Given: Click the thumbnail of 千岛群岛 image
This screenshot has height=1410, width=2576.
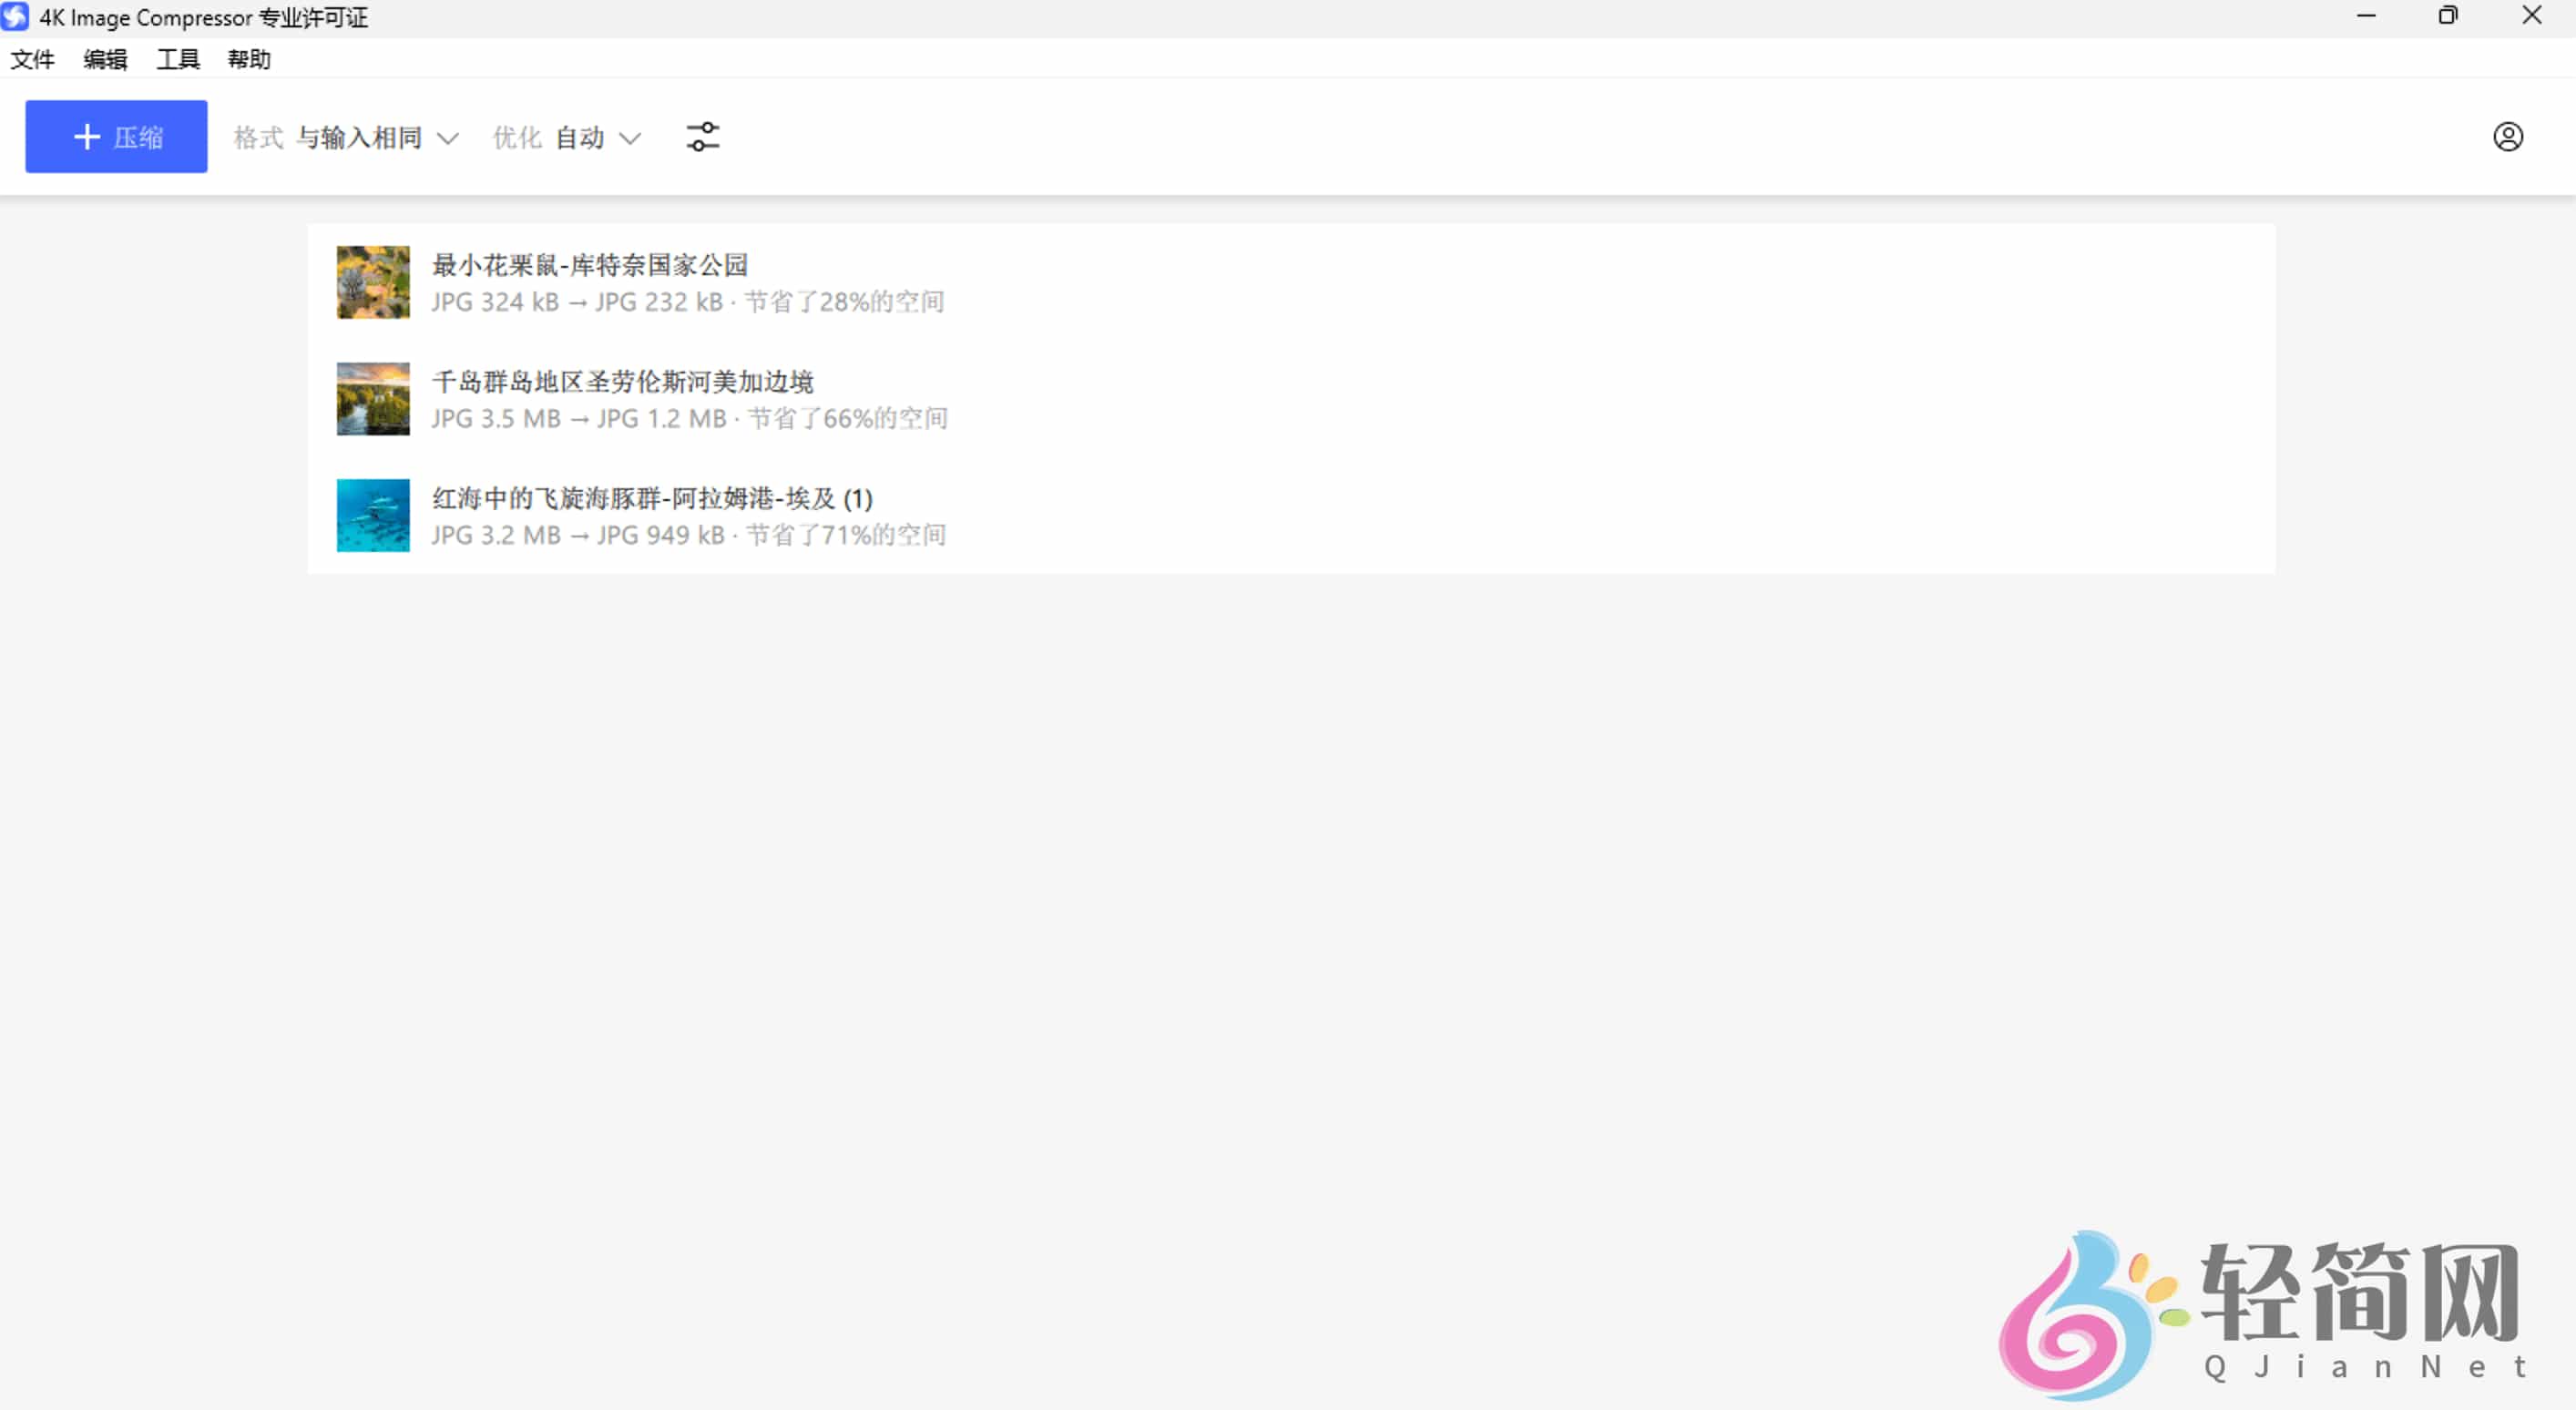Looking at the screenshot, I should [372, 399].
